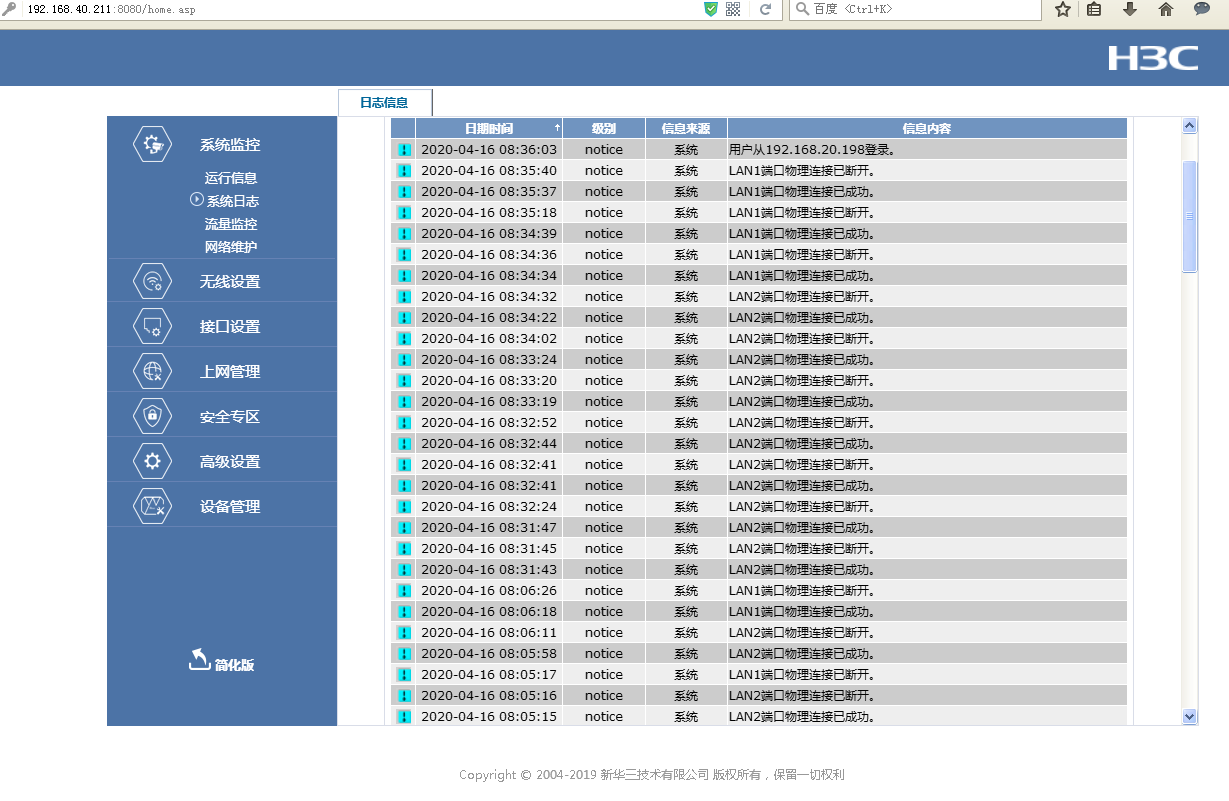The width and height of the screenshot is (1229, 801).
Task: Open the 接口设置 interface icon
Action: [152, 326]
